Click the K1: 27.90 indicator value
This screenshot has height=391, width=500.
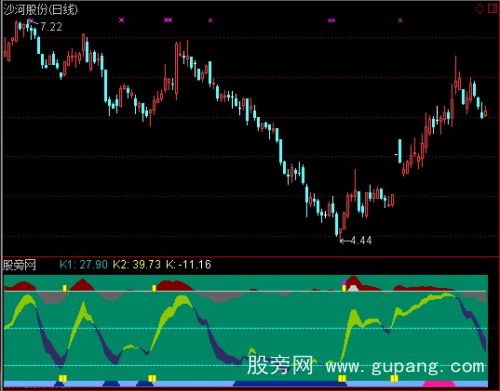[84, 265]
